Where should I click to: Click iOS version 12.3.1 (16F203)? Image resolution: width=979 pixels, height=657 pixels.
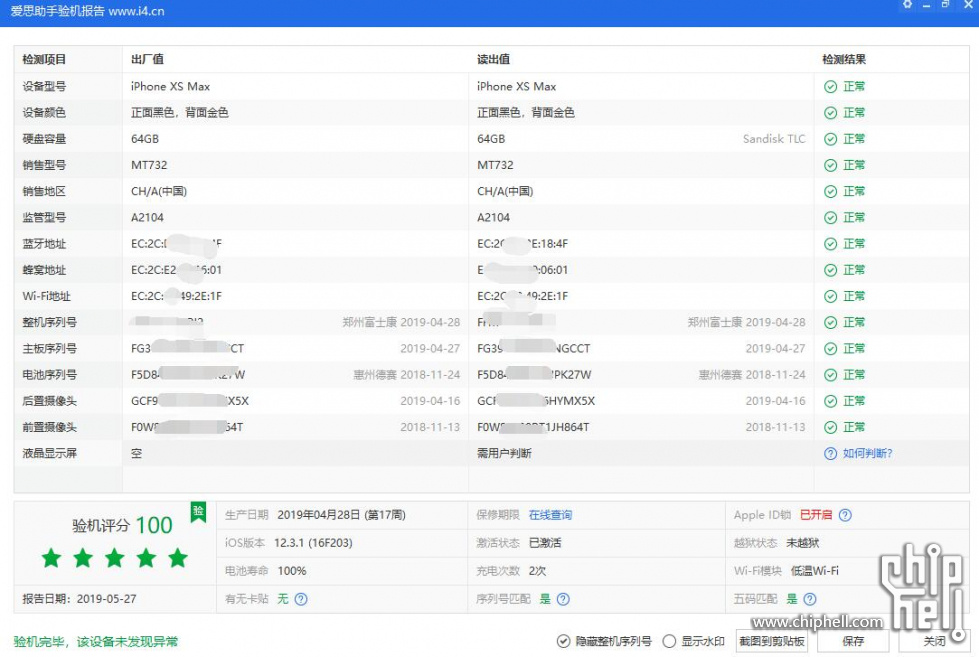(313, 543)
